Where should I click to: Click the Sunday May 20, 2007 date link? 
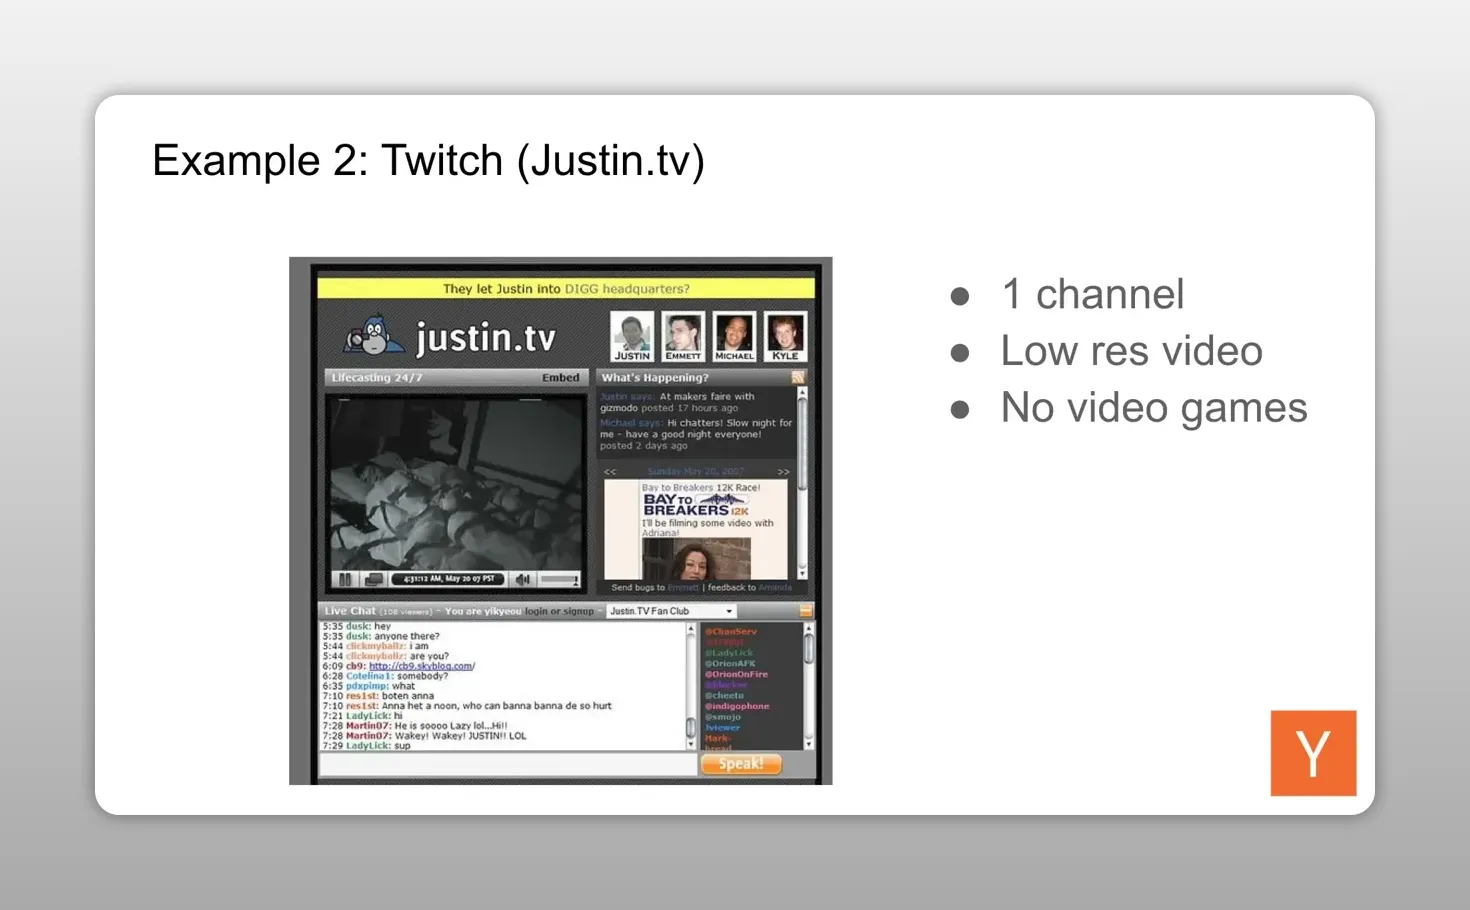pyautogui.click(x=695, y=471)
